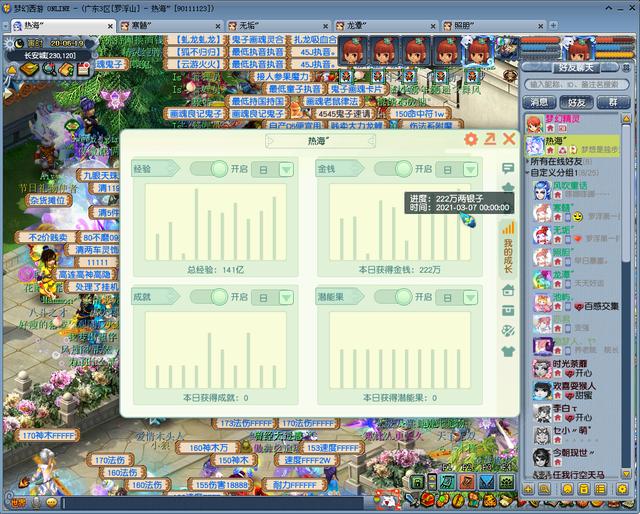Screen dimensions: 640x514
Task: Open the calendar activity icon
Action: pos(83,69)
